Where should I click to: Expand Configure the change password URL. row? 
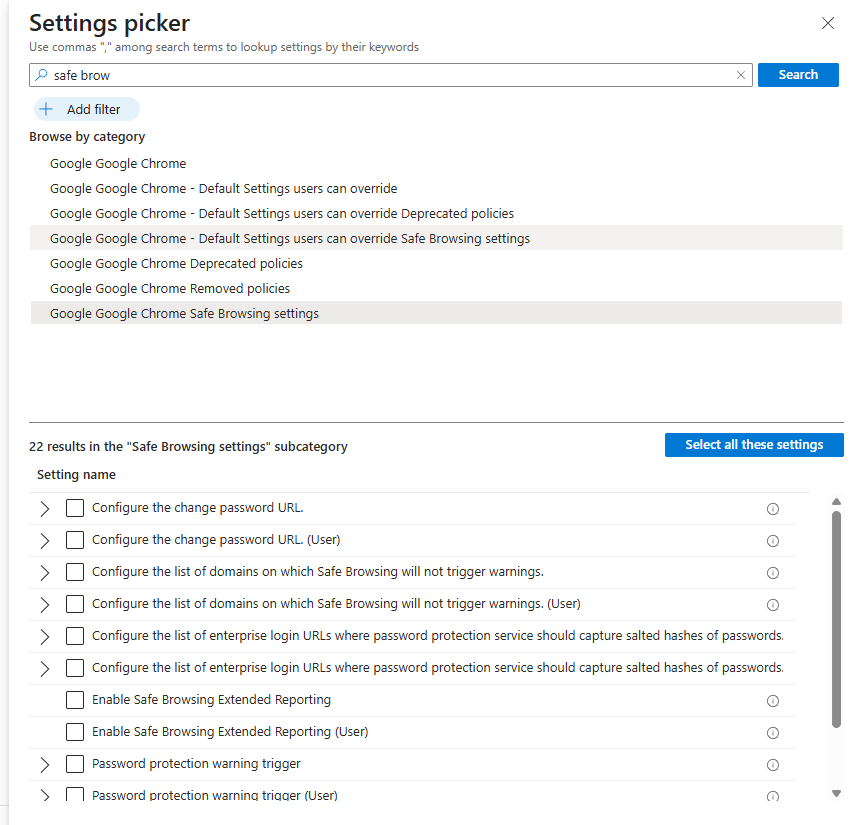click(44, 508)
